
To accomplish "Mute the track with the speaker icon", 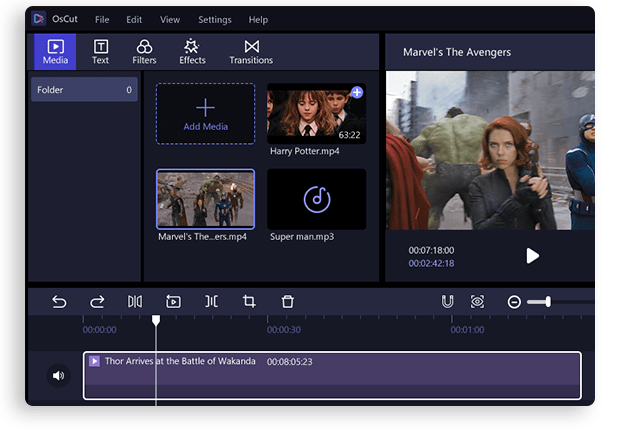I will [x=58, y=376].
